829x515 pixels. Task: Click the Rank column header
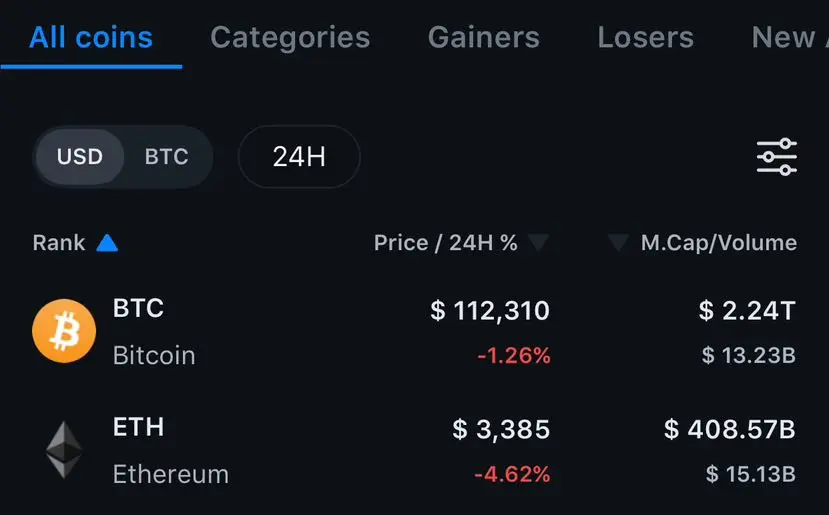[59, 243]
